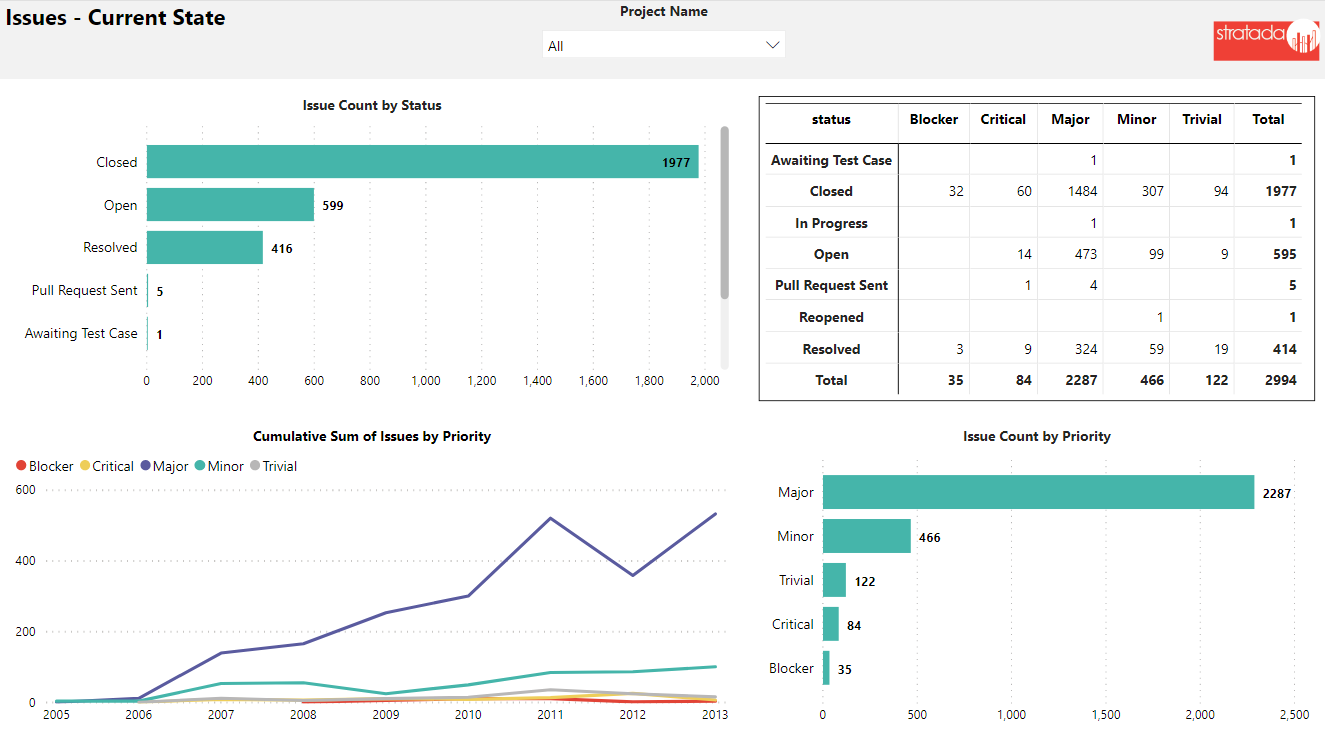Select the Resolved bar showing 416
This screenshot has height=741, width=1325.
[204, 248]
